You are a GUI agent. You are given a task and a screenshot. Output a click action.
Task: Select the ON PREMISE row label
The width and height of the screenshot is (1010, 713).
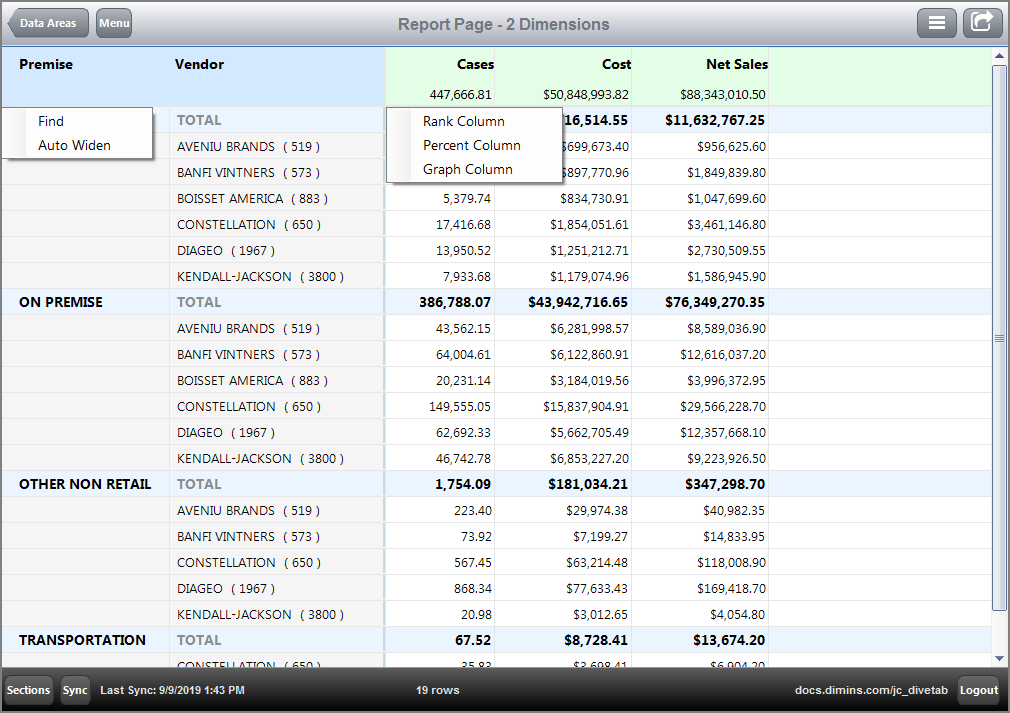(61, 302)
